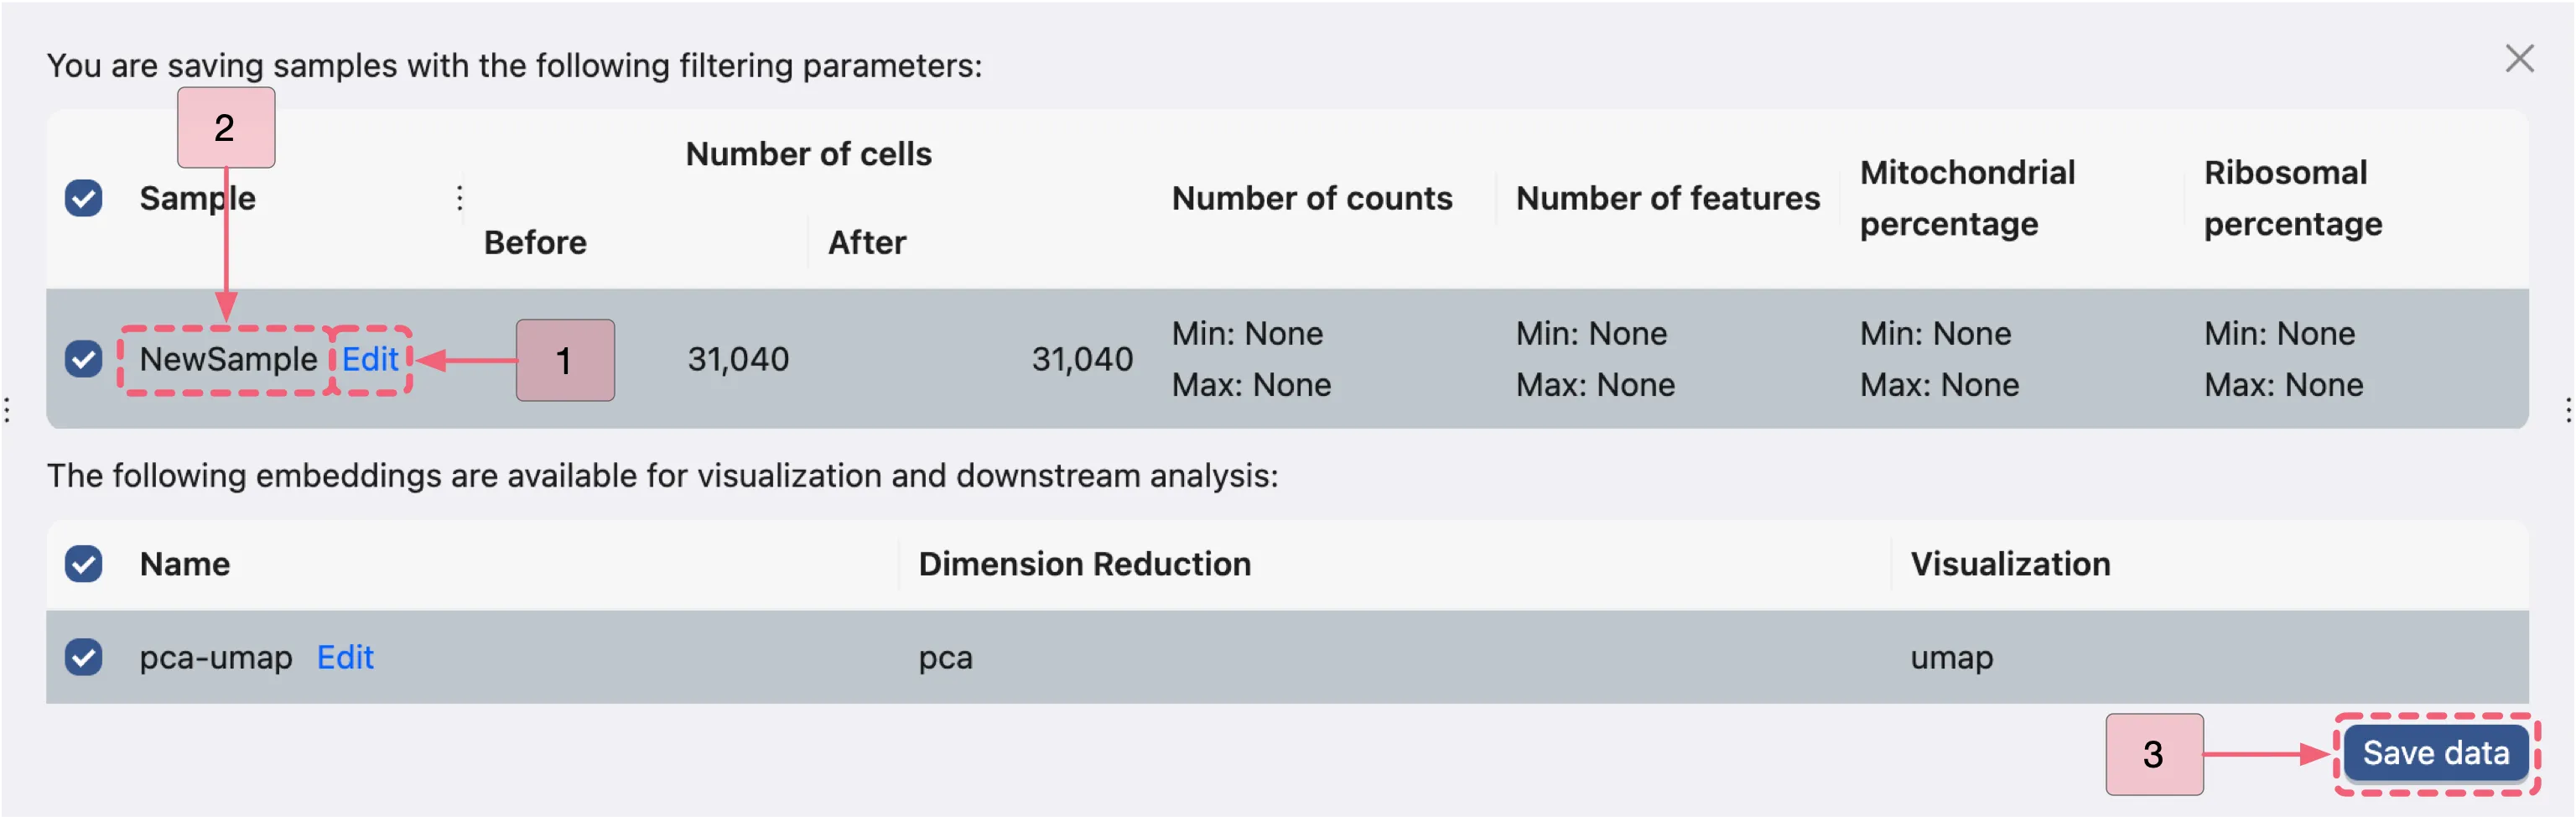The image size is (2576, 817).
Task: Click the Ribosomal percentage column header
Action: [2292, 198]
